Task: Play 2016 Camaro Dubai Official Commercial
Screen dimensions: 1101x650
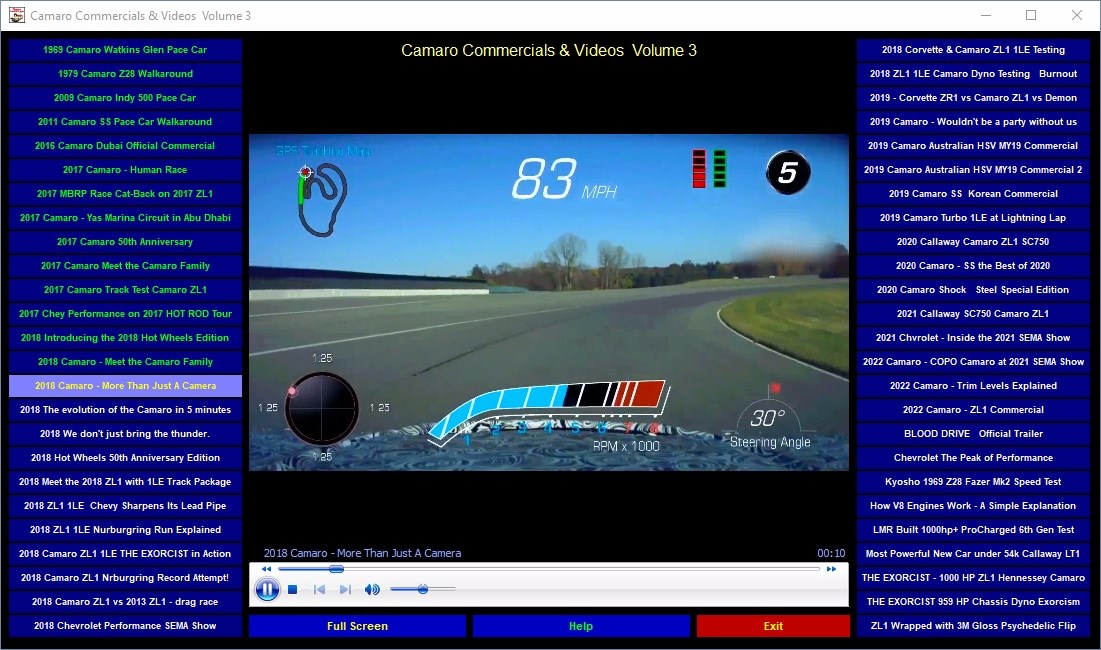Action: [125, 146]
